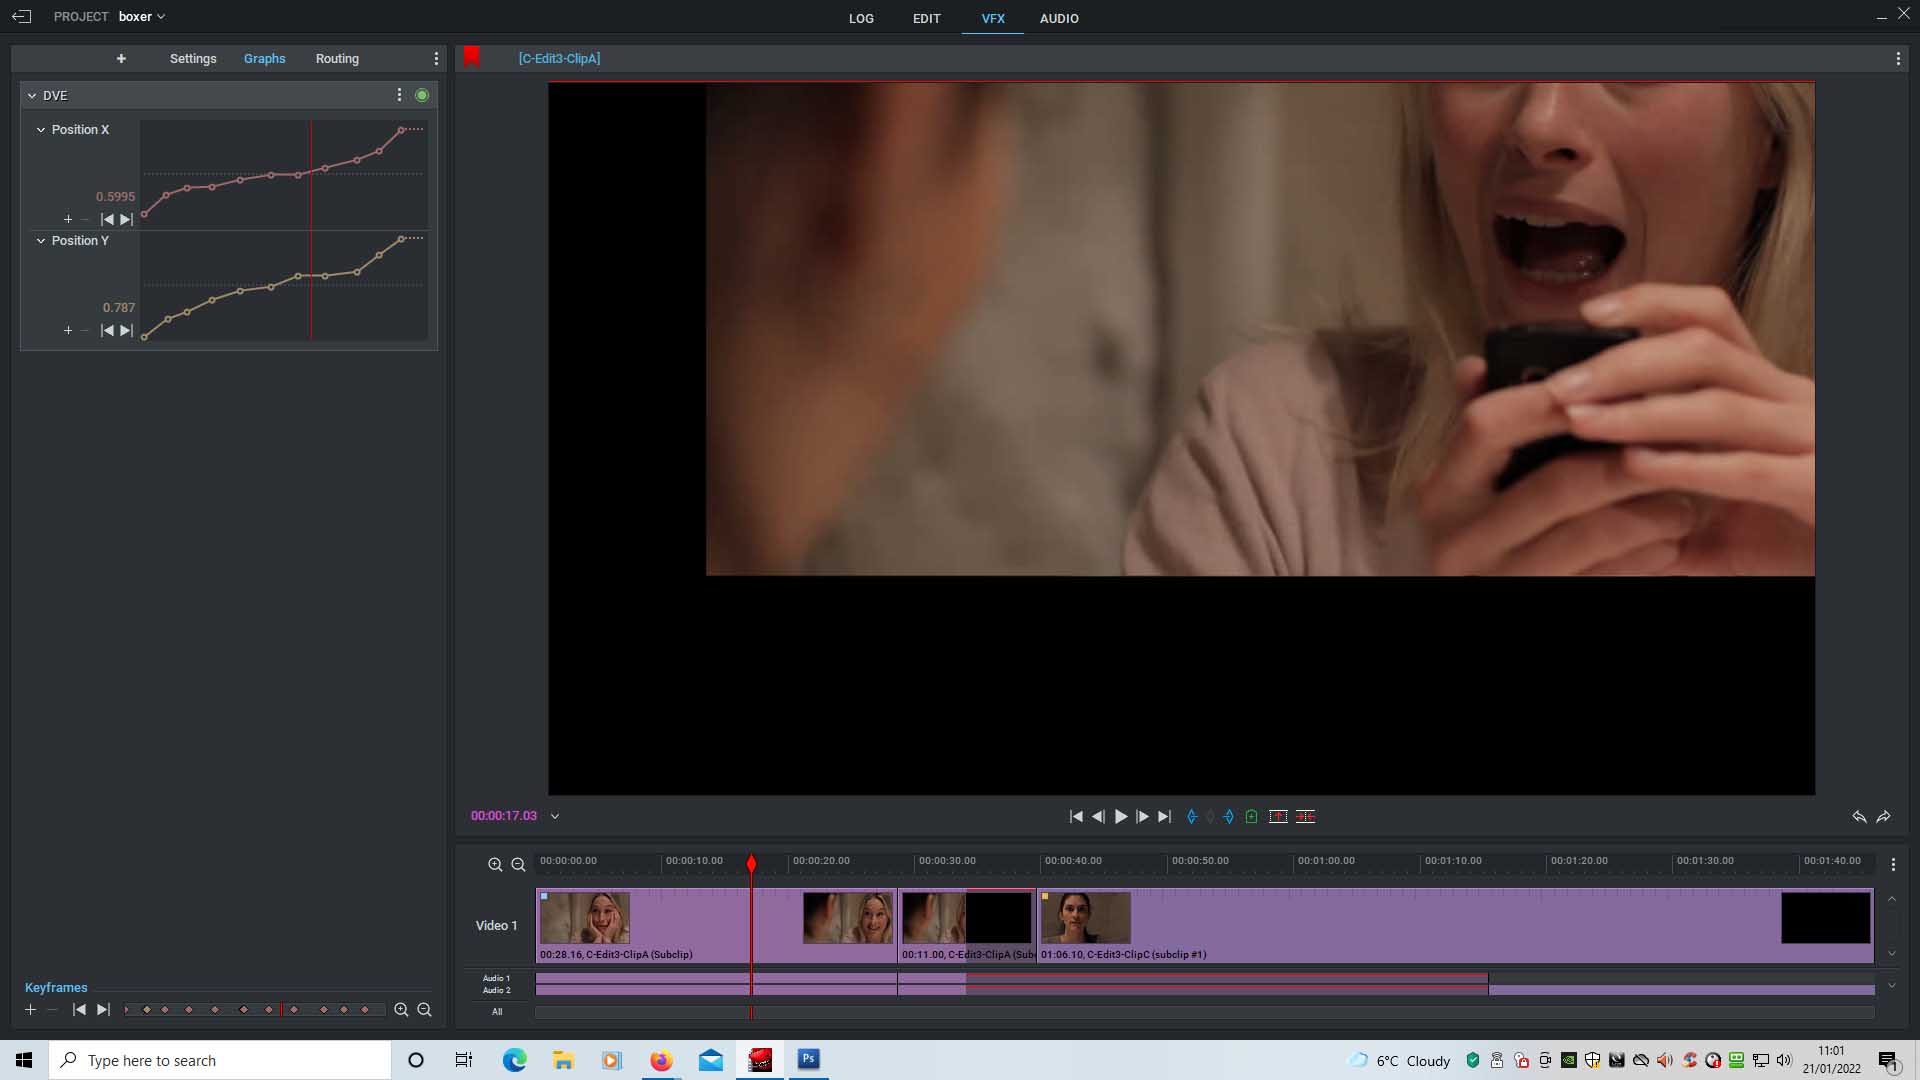Screen dimensions: 1920x1080
Task: Open the effects panel three-dot menu
Action: coord(436,59)
